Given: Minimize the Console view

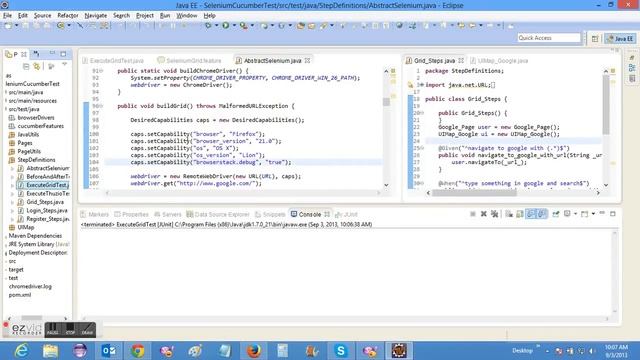Looking at the screenshot, I should [x=602, y=213].
